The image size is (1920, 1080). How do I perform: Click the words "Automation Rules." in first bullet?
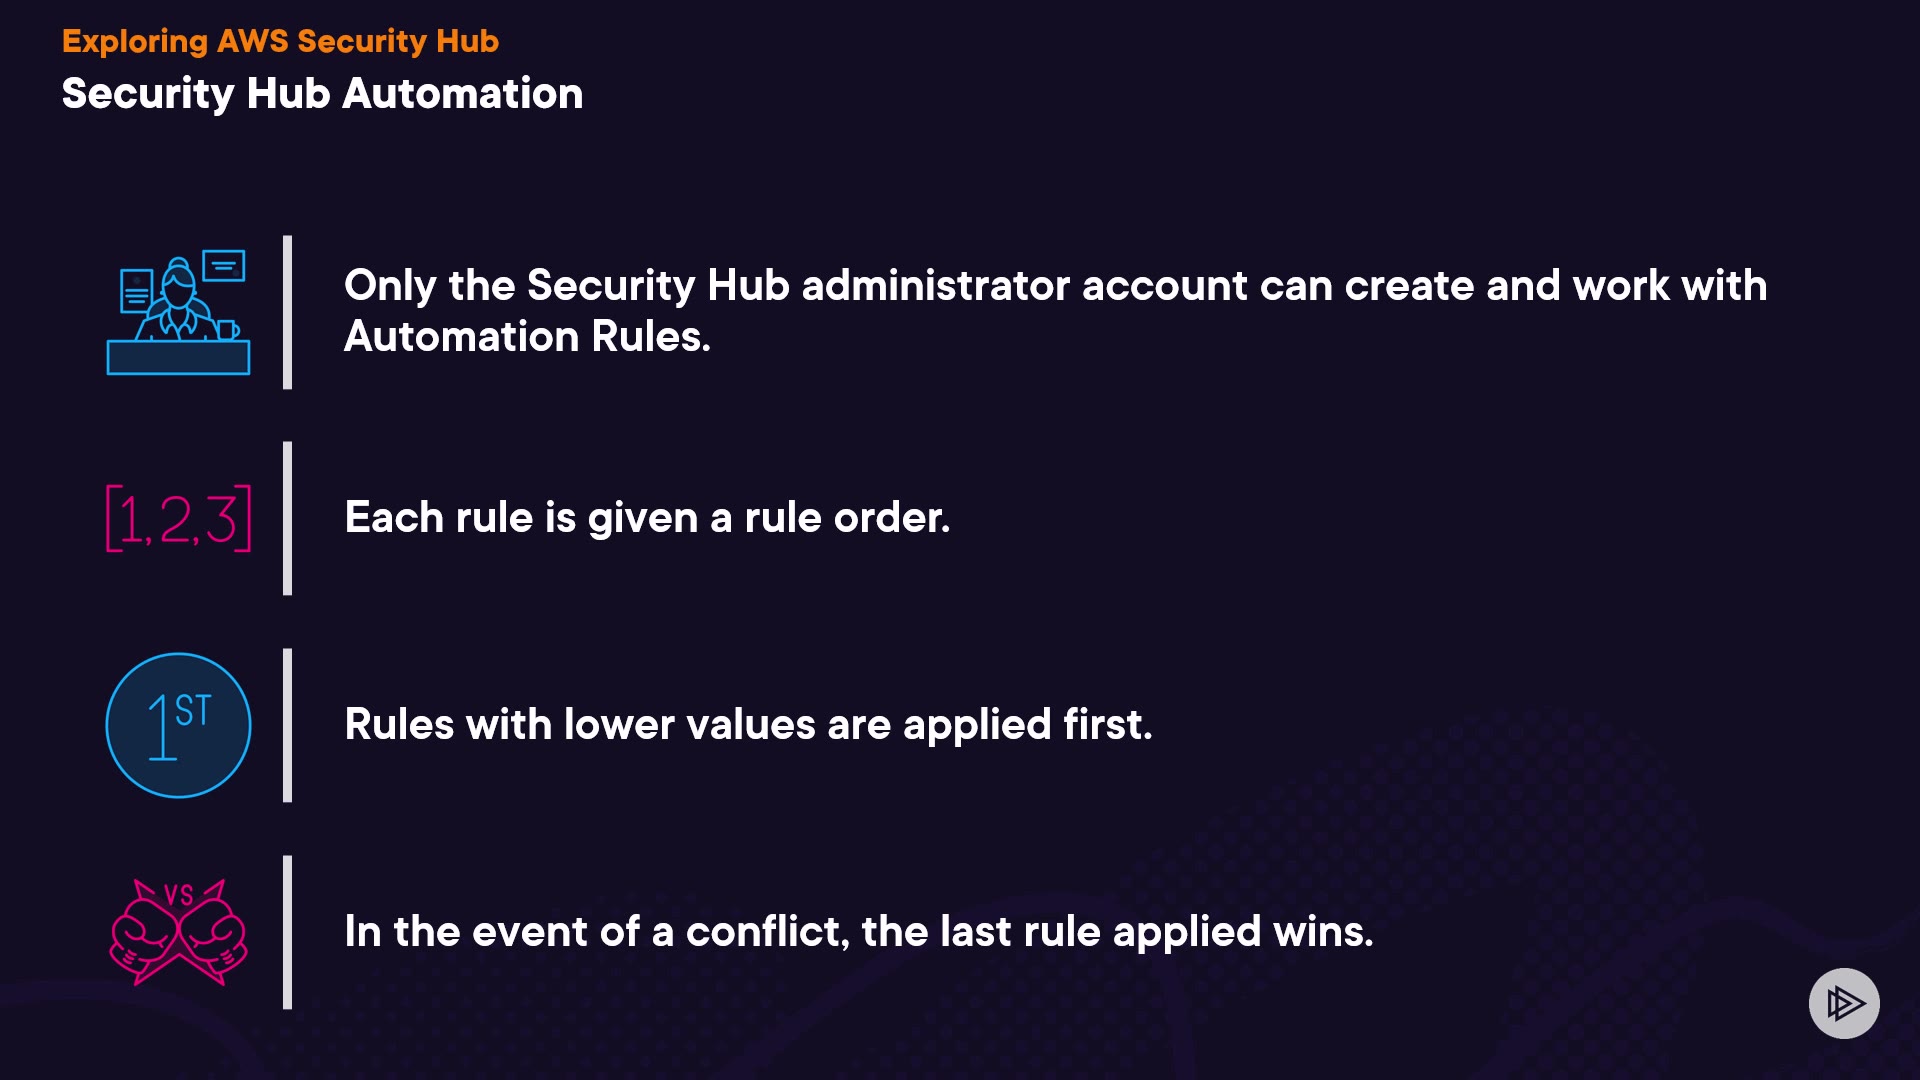pos(527,337)
